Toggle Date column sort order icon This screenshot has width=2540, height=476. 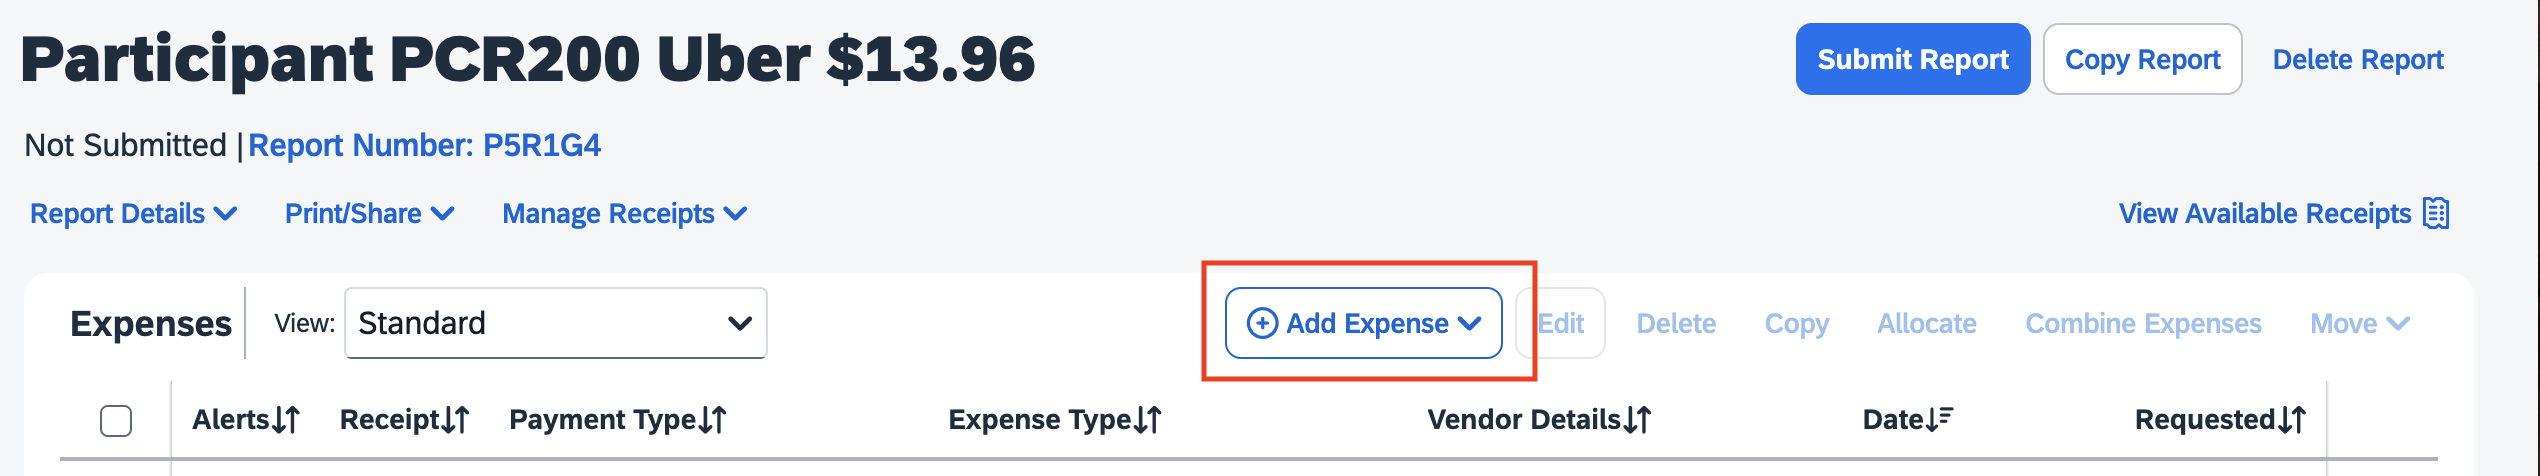coord(1940,419)
